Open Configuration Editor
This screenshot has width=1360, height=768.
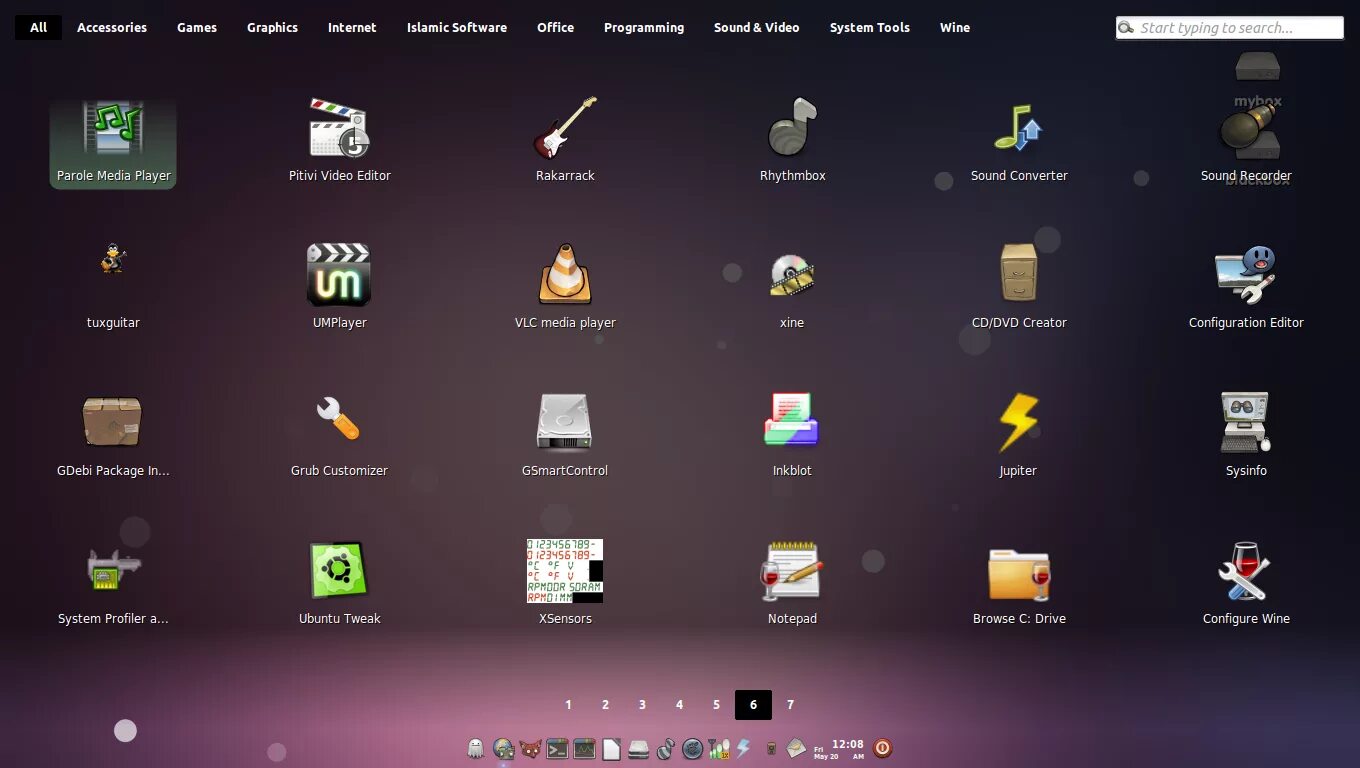tap(1246, 288)
